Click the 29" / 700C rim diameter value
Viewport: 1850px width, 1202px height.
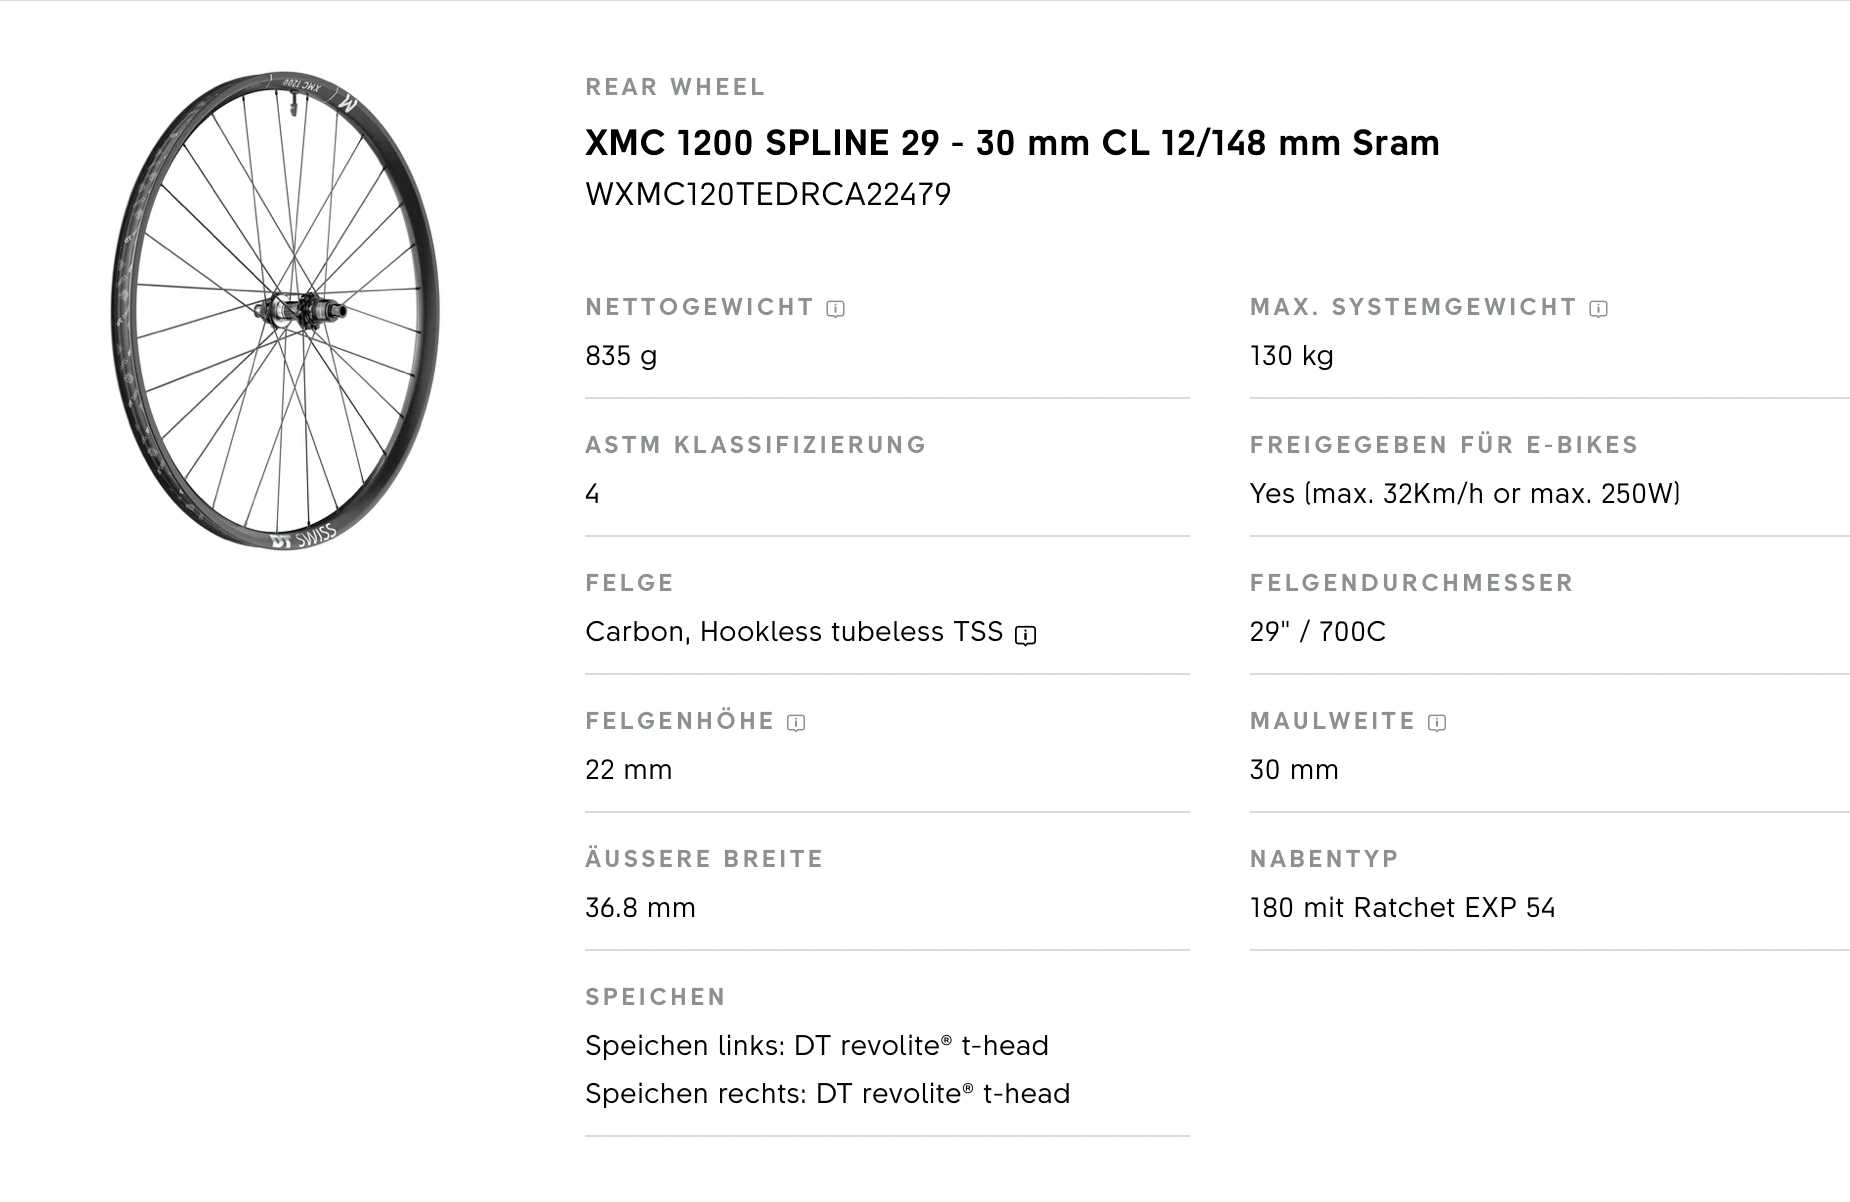1317,632
